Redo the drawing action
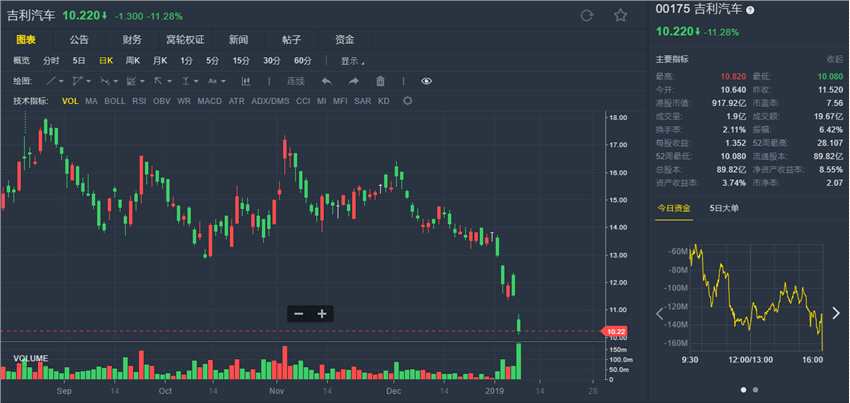The height and width of the screenshot is (403, 850). [x=353, y=80]
